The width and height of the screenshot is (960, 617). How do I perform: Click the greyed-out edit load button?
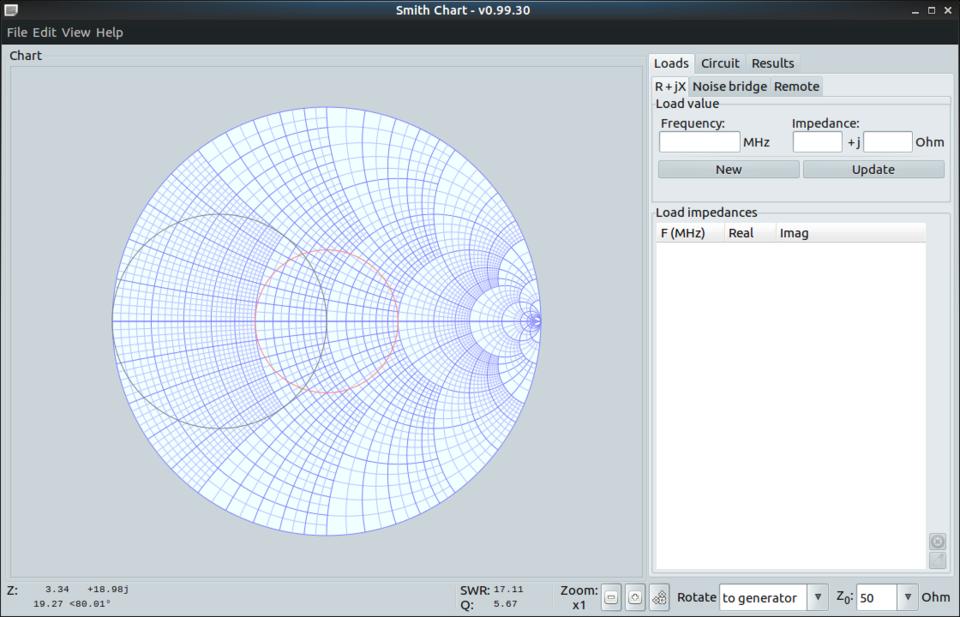pyautogui.click(x=937, y=560)
